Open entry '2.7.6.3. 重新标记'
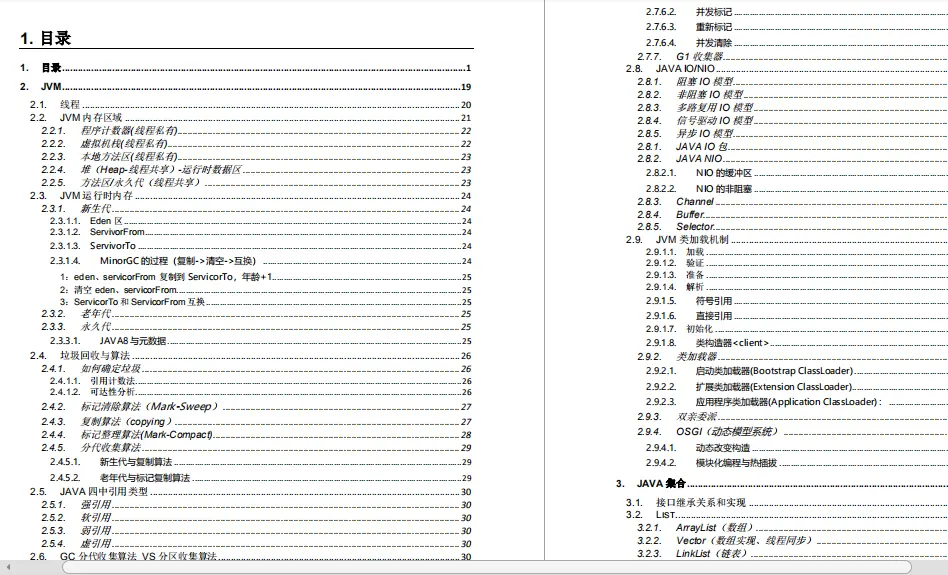 coord(796,27)
